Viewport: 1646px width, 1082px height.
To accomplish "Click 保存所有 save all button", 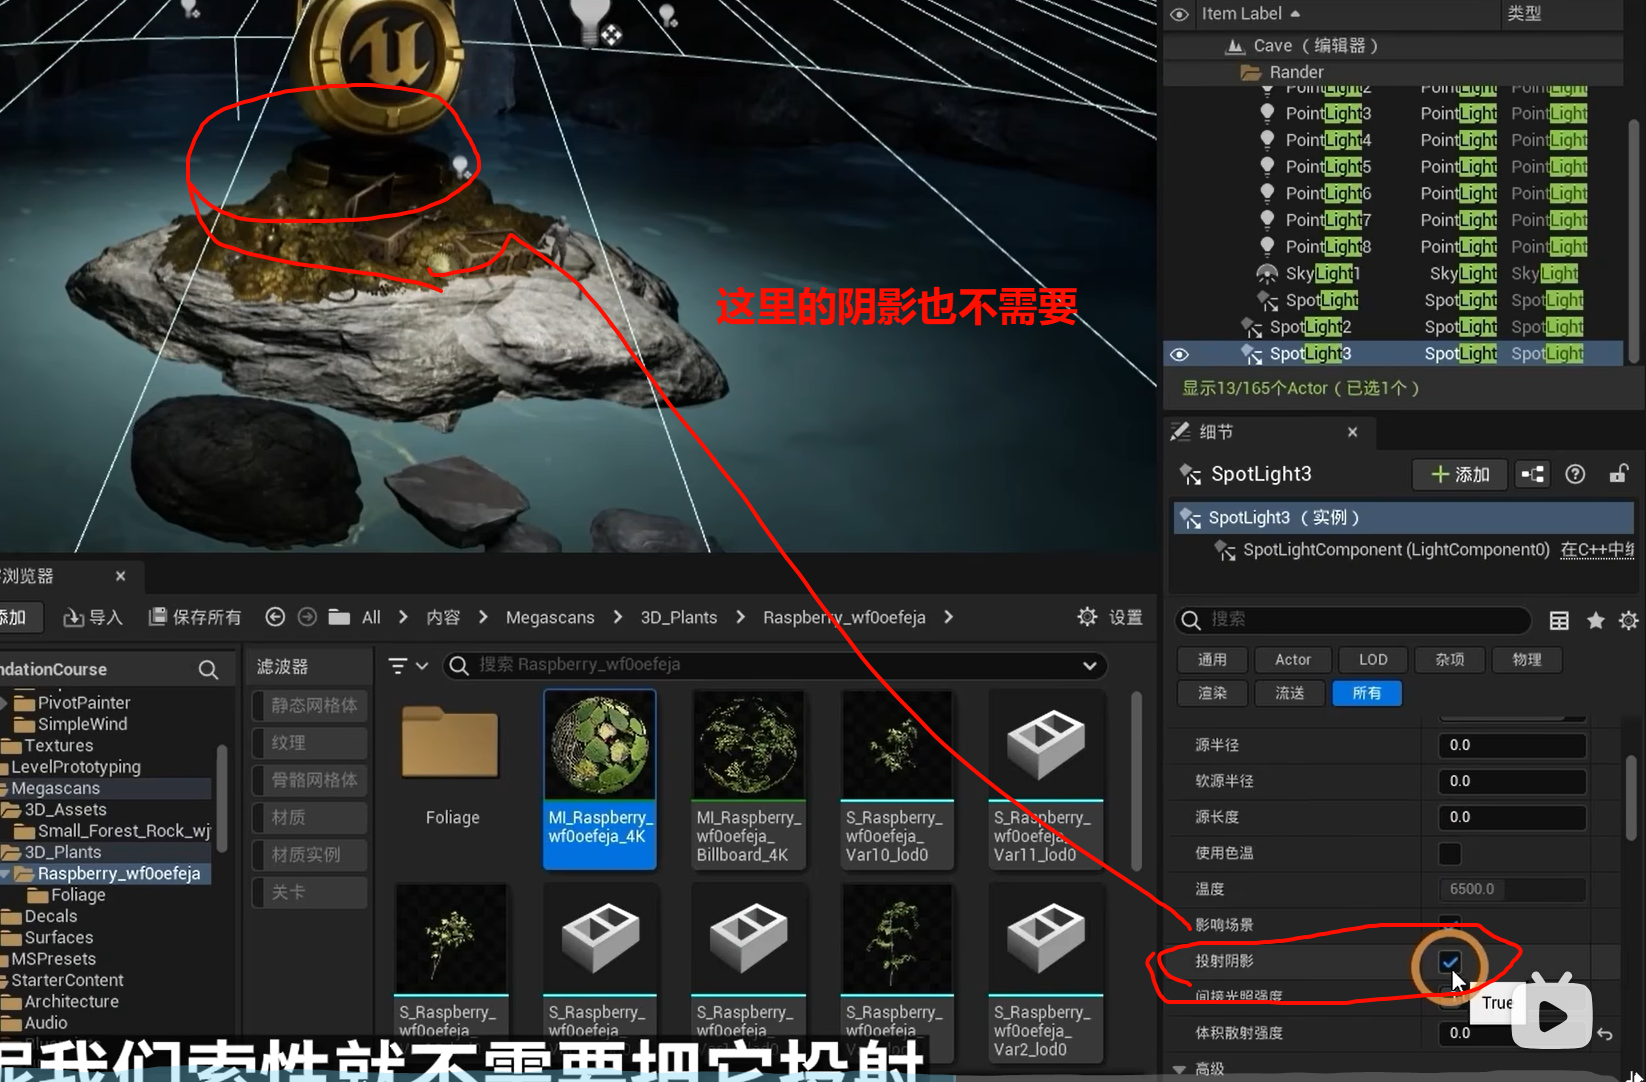I will tap(195, 618).
